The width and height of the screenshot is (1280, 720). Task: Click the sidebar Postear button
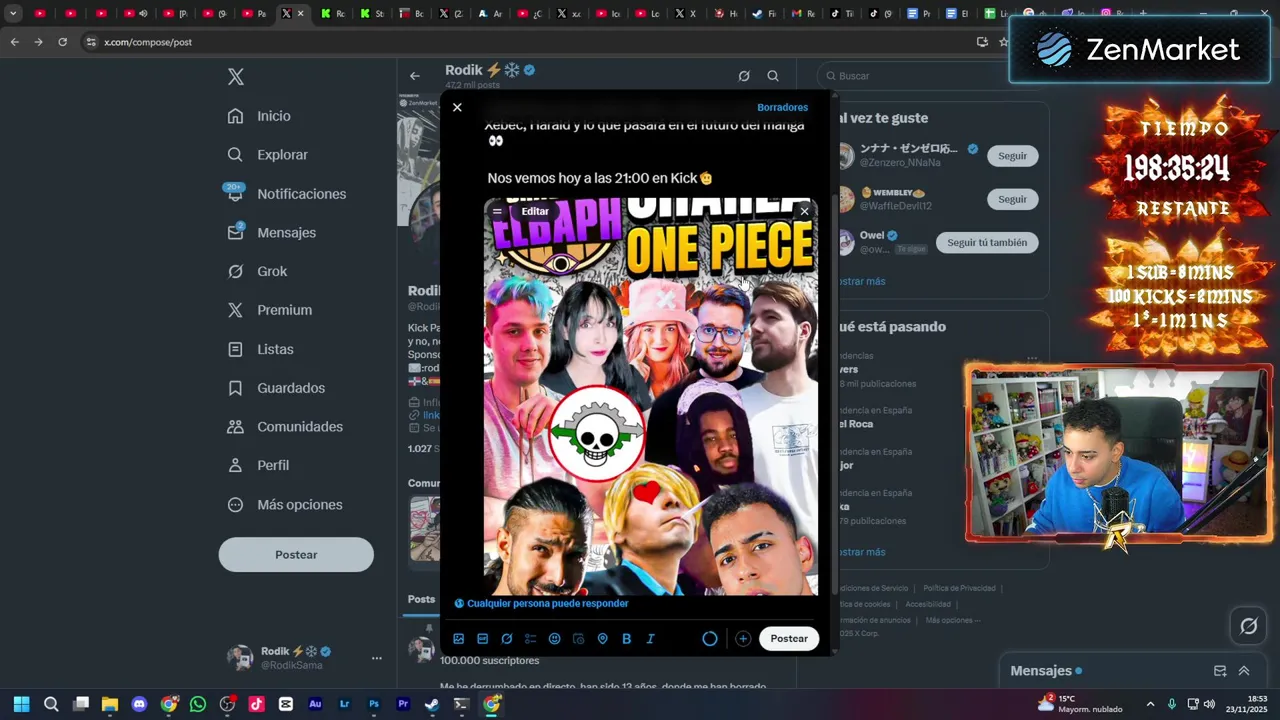296,555
